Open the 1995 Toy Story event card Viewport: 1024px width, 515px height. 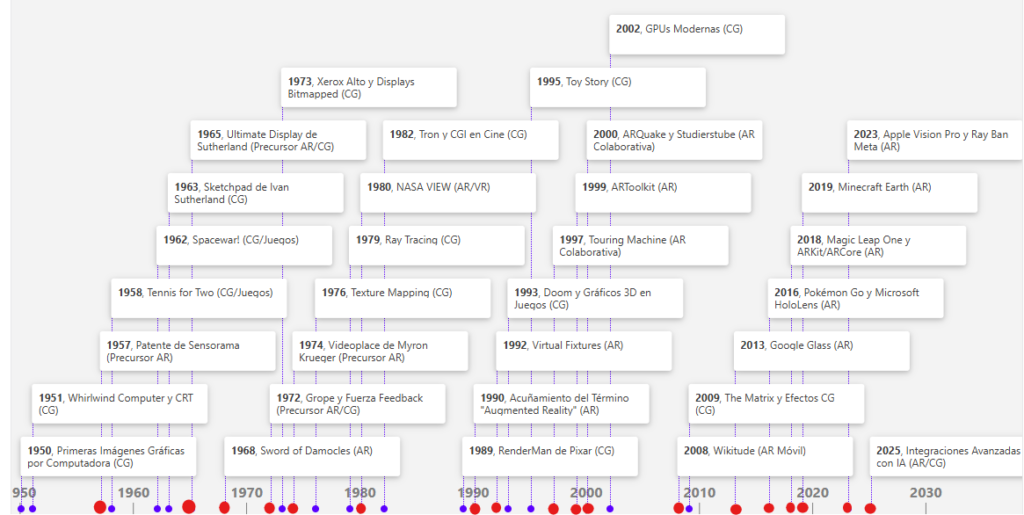coord(618,87)
